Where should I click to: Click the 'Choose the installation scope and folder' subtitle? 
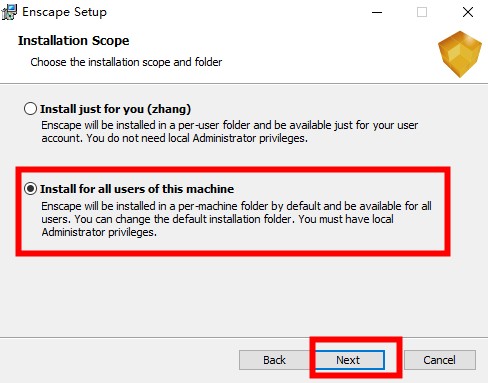[126, 62]
